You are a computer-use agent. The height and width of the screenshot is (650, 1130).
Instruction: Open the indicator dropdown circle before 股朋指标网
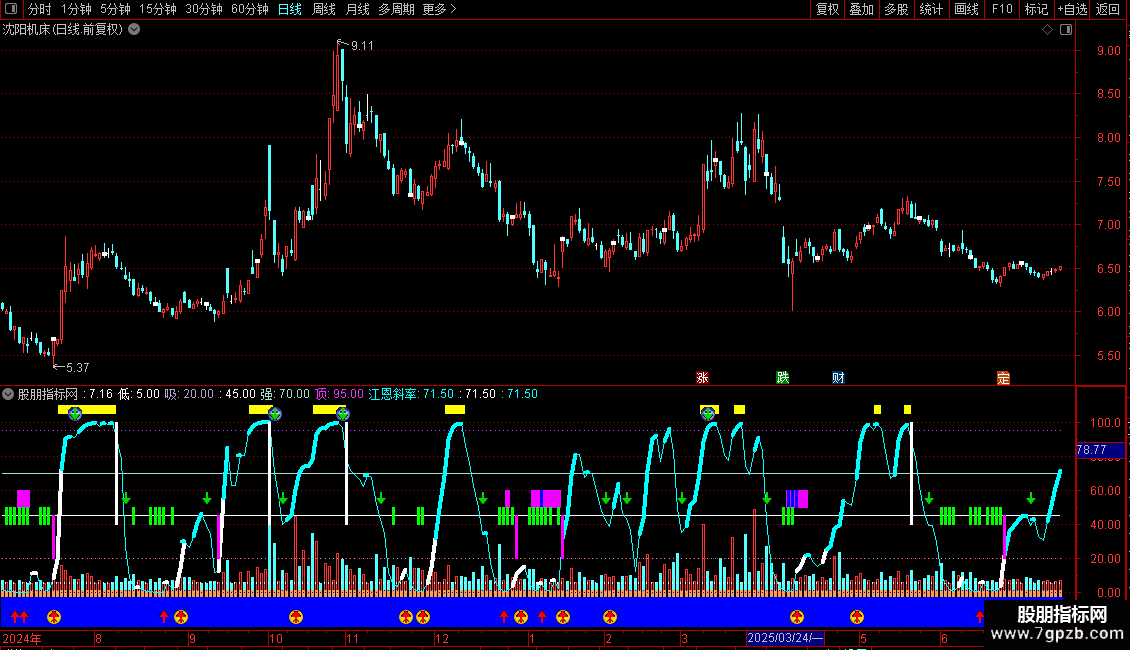pyautogui.click(x=8, y=394)
